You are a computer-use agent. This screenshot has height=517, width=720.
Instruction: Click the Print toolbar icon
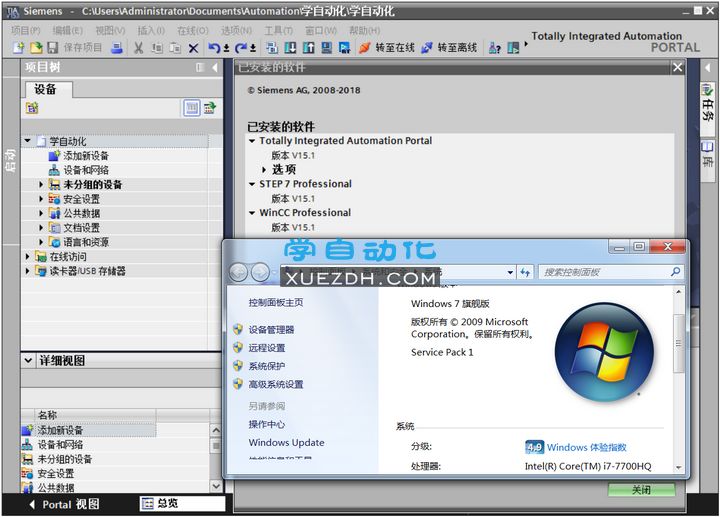click(x=118, y=47)
